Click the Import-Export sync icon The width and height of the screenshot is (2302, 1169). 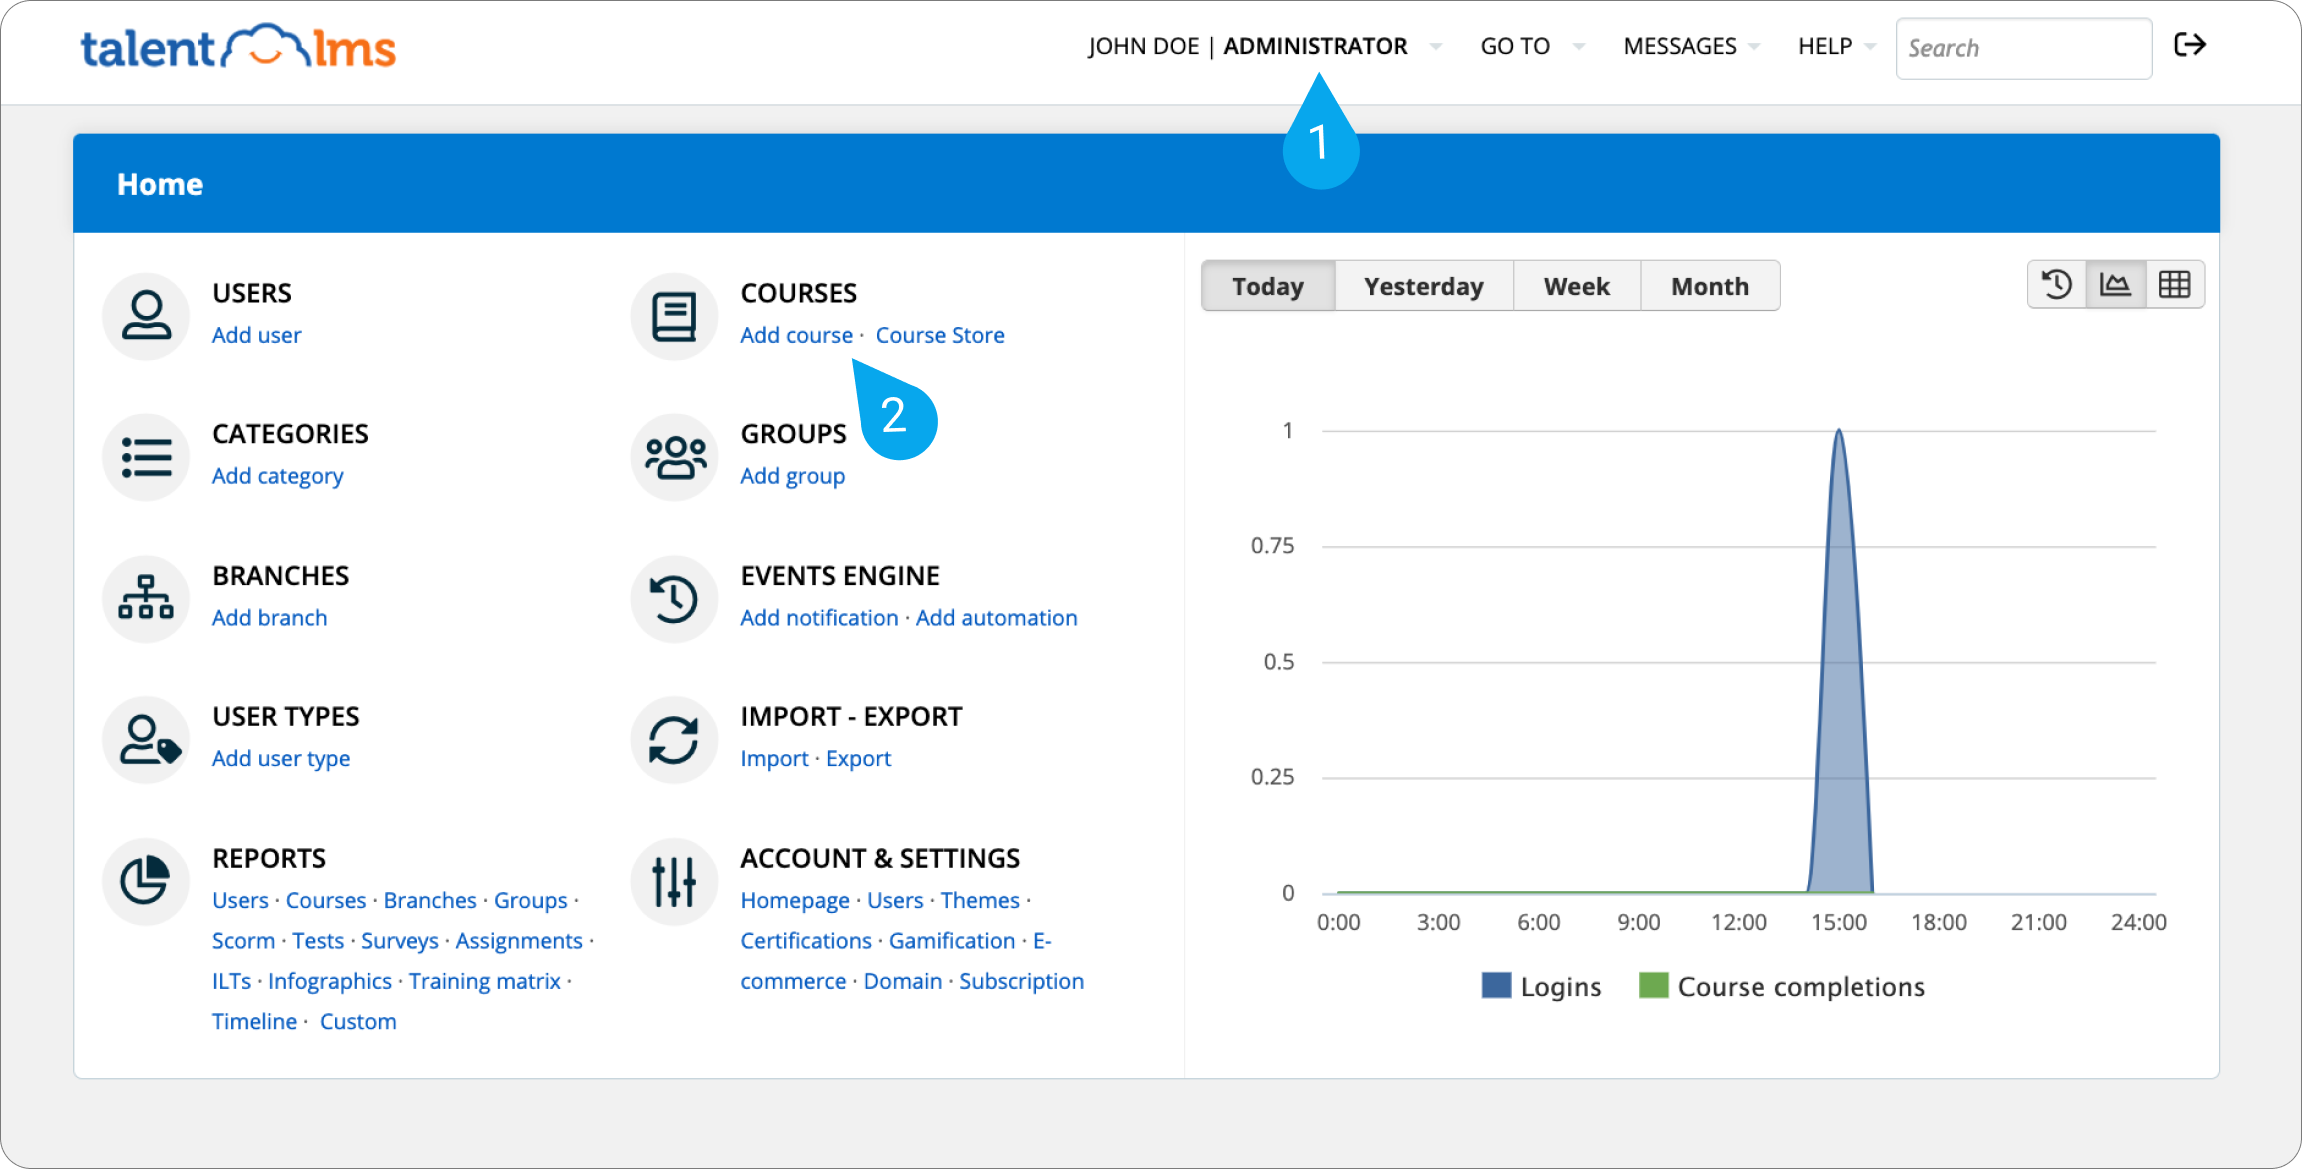tap(674, 739)
